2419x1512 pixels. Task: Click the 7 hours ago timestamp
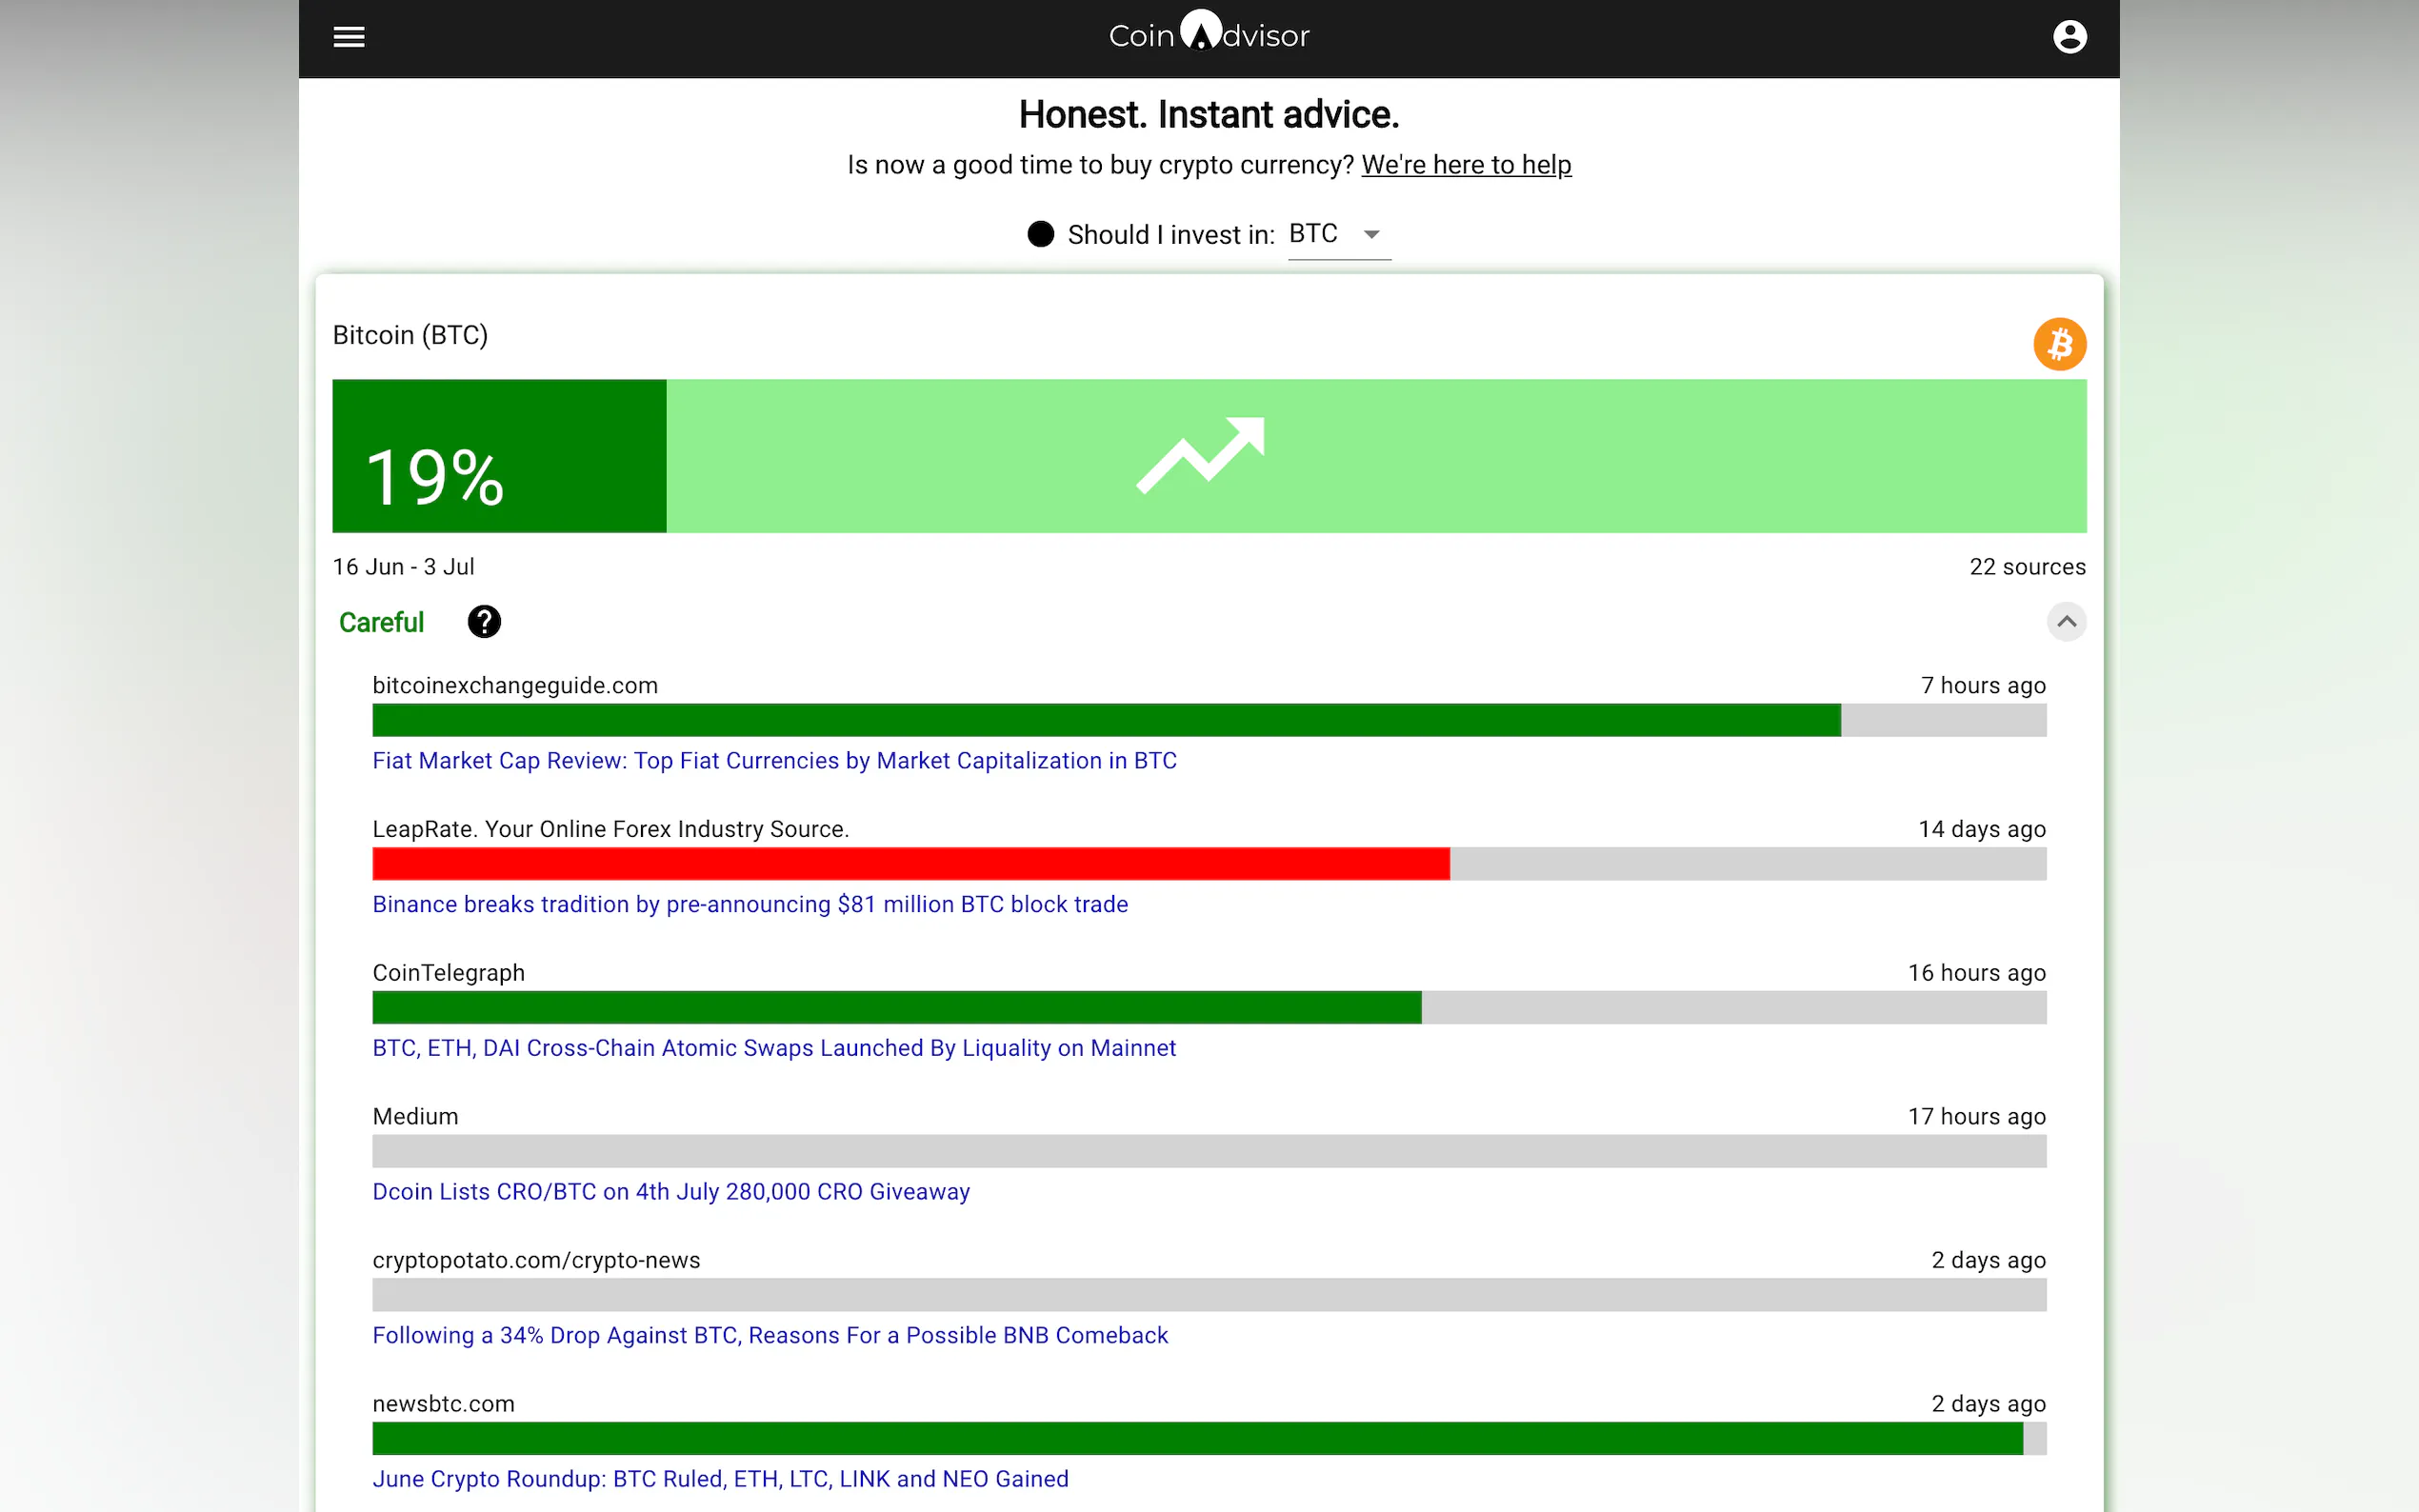click(x=1983, y=686)
